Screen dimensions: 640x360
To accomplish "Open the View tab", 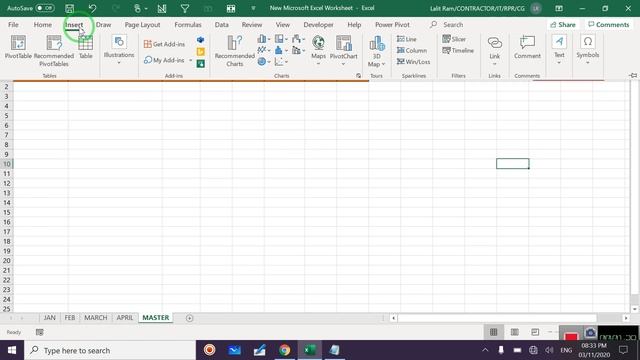I will click(x=282, y=24).
